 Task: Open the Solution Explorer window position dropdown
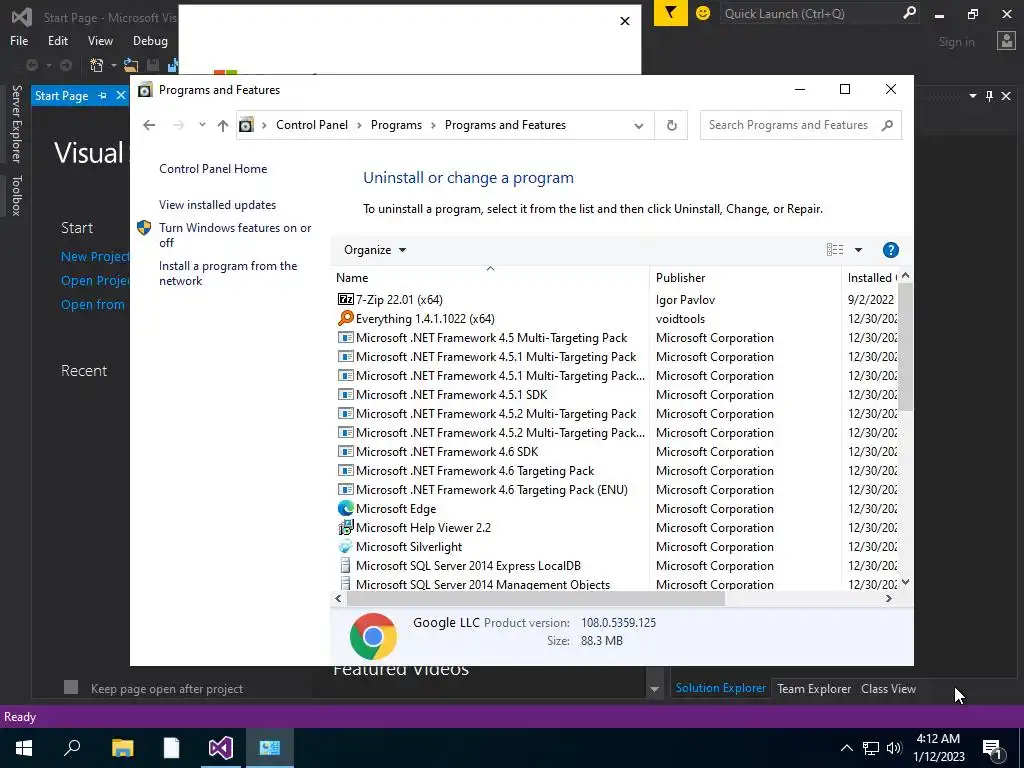972,96
